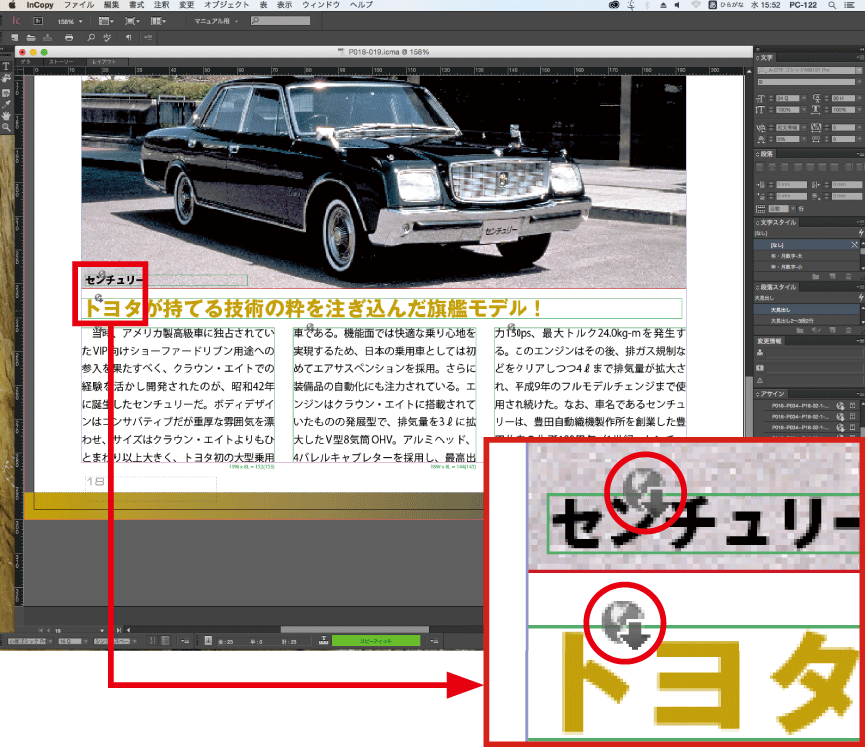The height and width of the screenshot is (747, 865).
Task: Open the マニュアル用 workspace dropdown
Action: pos(216,22)
